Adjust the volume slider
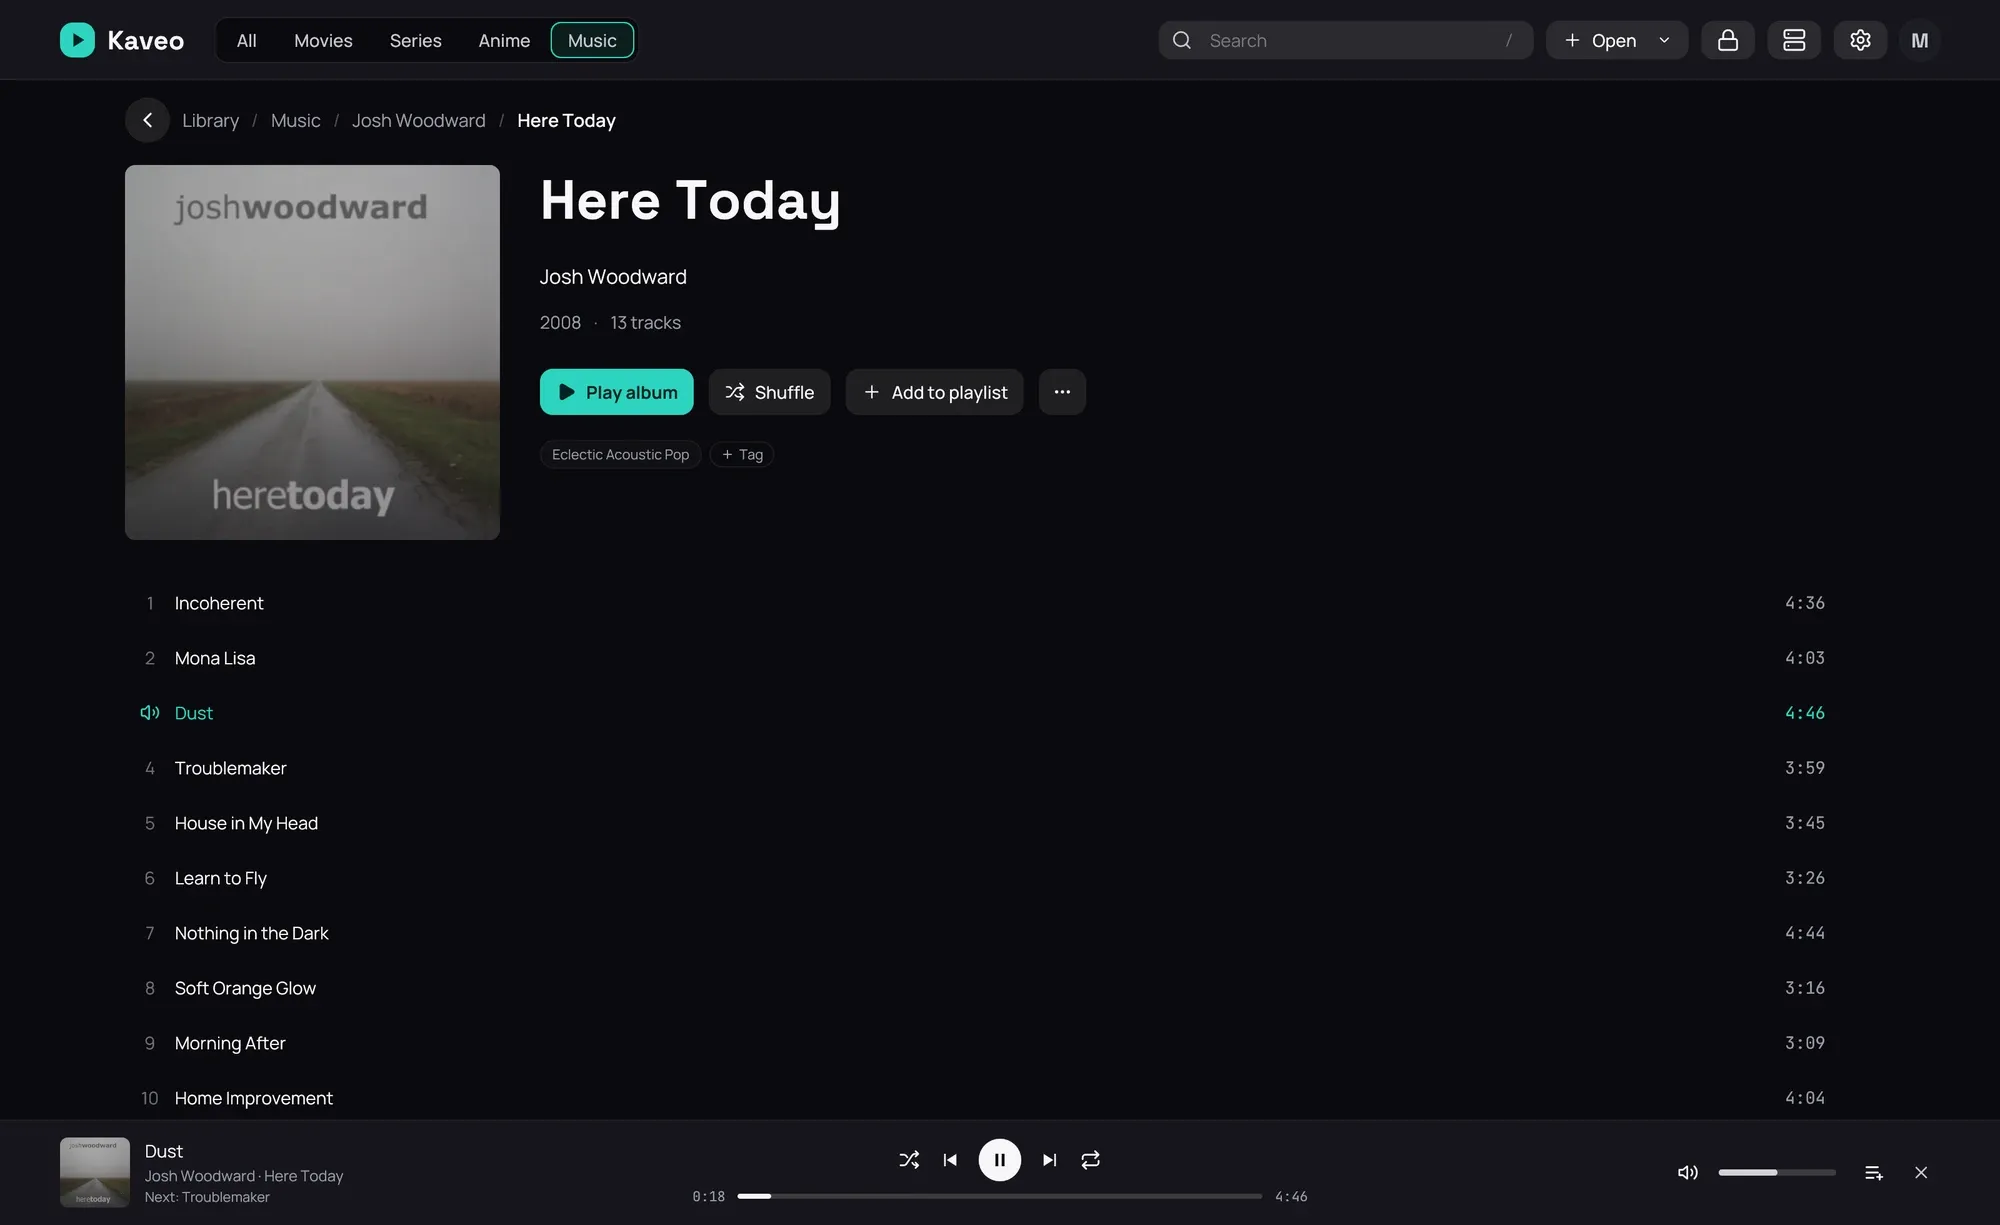This screenshot has height=1225, width=2000. (x=1777, y=1172)
